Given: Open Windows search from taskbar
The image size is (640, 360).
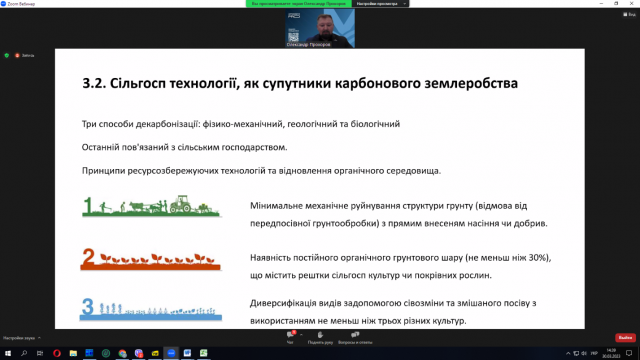Looking at the screenshot, I should pos(24,353).
